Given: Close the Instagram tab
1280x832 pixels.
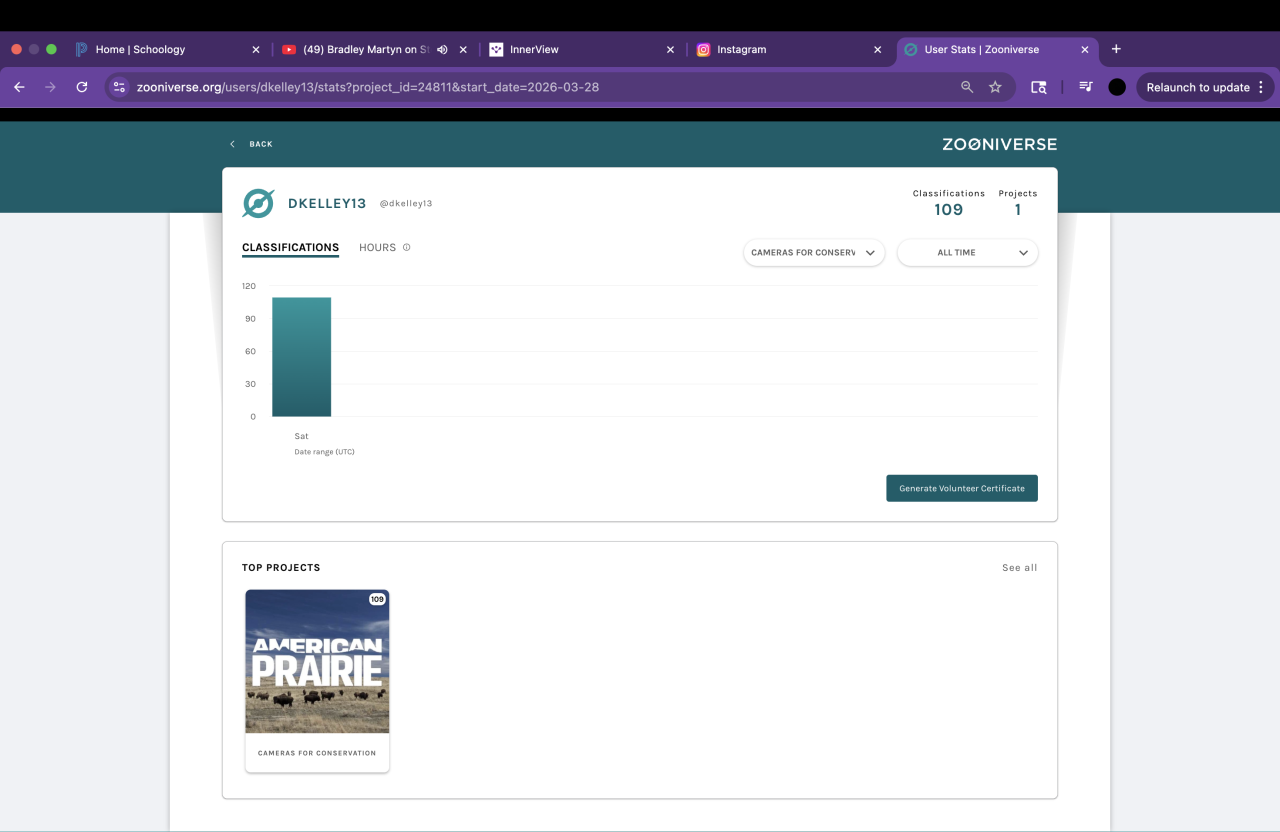Looking at the screenshot, I should 878,49.
